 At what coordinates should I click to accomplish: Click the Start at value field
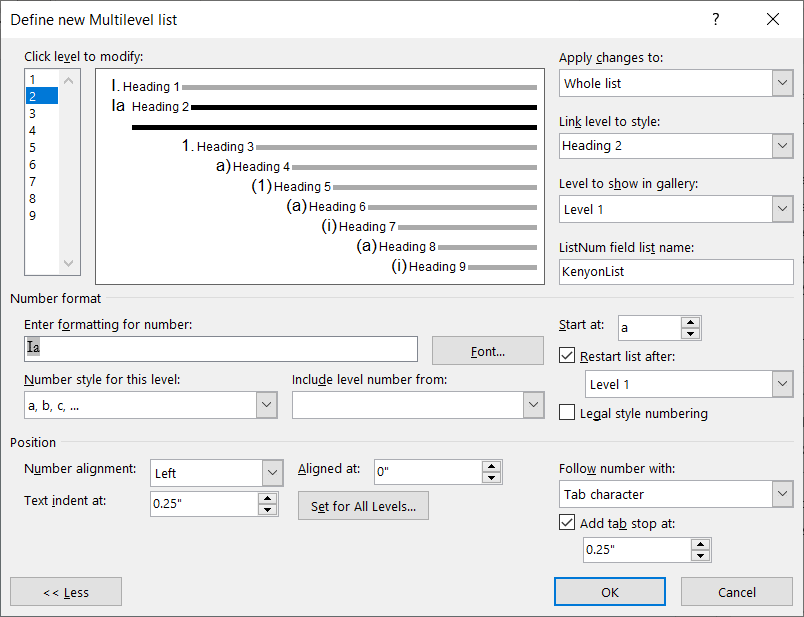650,328
